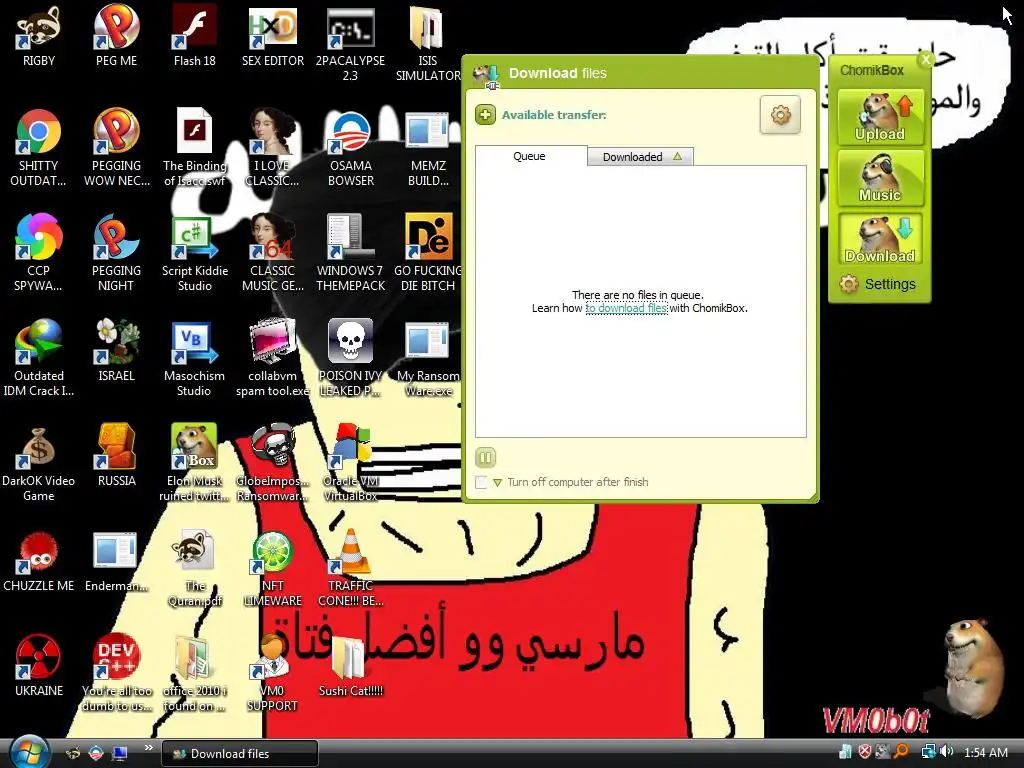1024x768 pixels.
Task: Switch to the Queue tab
Action: pyautogui.click(x=530, y=156)
